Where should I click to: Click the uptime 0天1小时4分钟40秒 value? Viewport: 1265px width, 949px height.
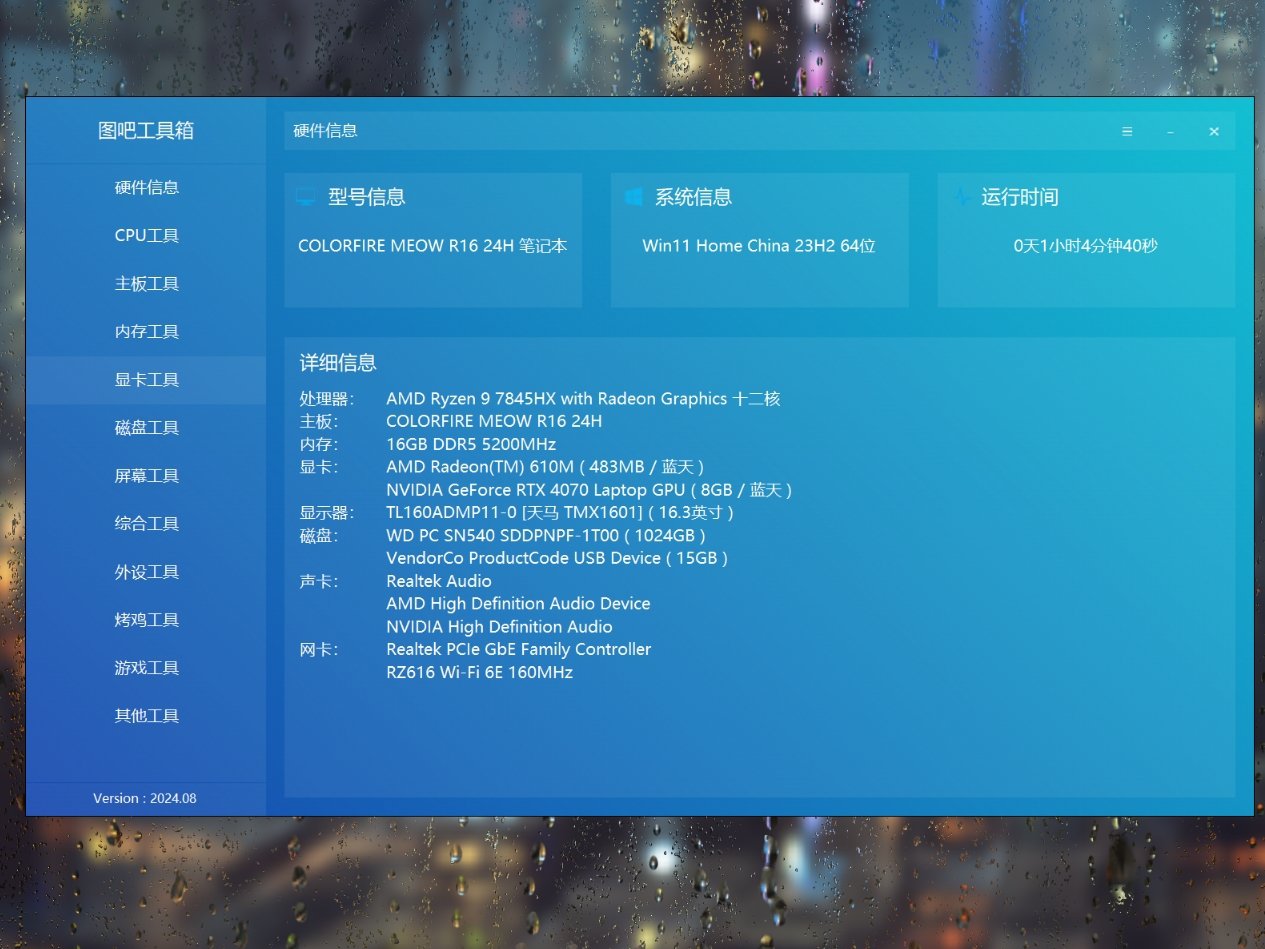pos(1086,245)
